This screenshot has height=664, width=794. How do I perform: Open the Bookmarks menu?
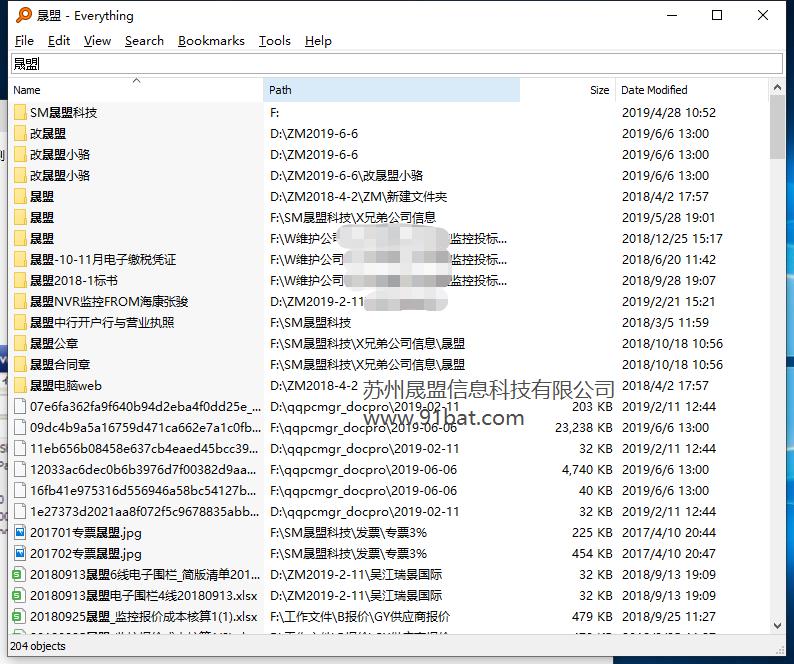click(211, 41)
